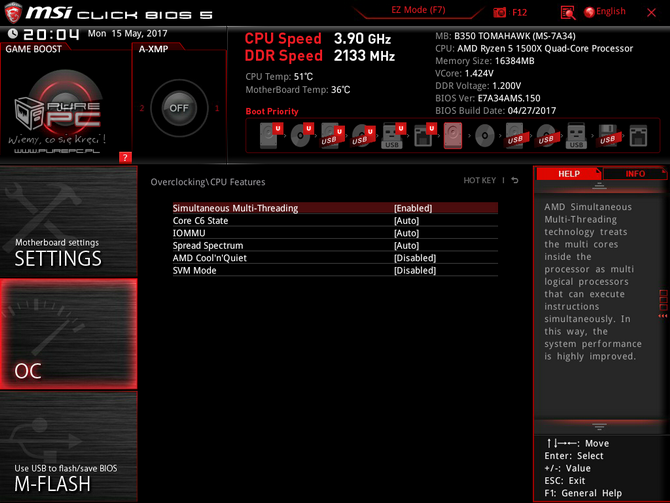Open Spread Spectrum [Auto] value
Screen dimensions: 670x503
(406, 245)
